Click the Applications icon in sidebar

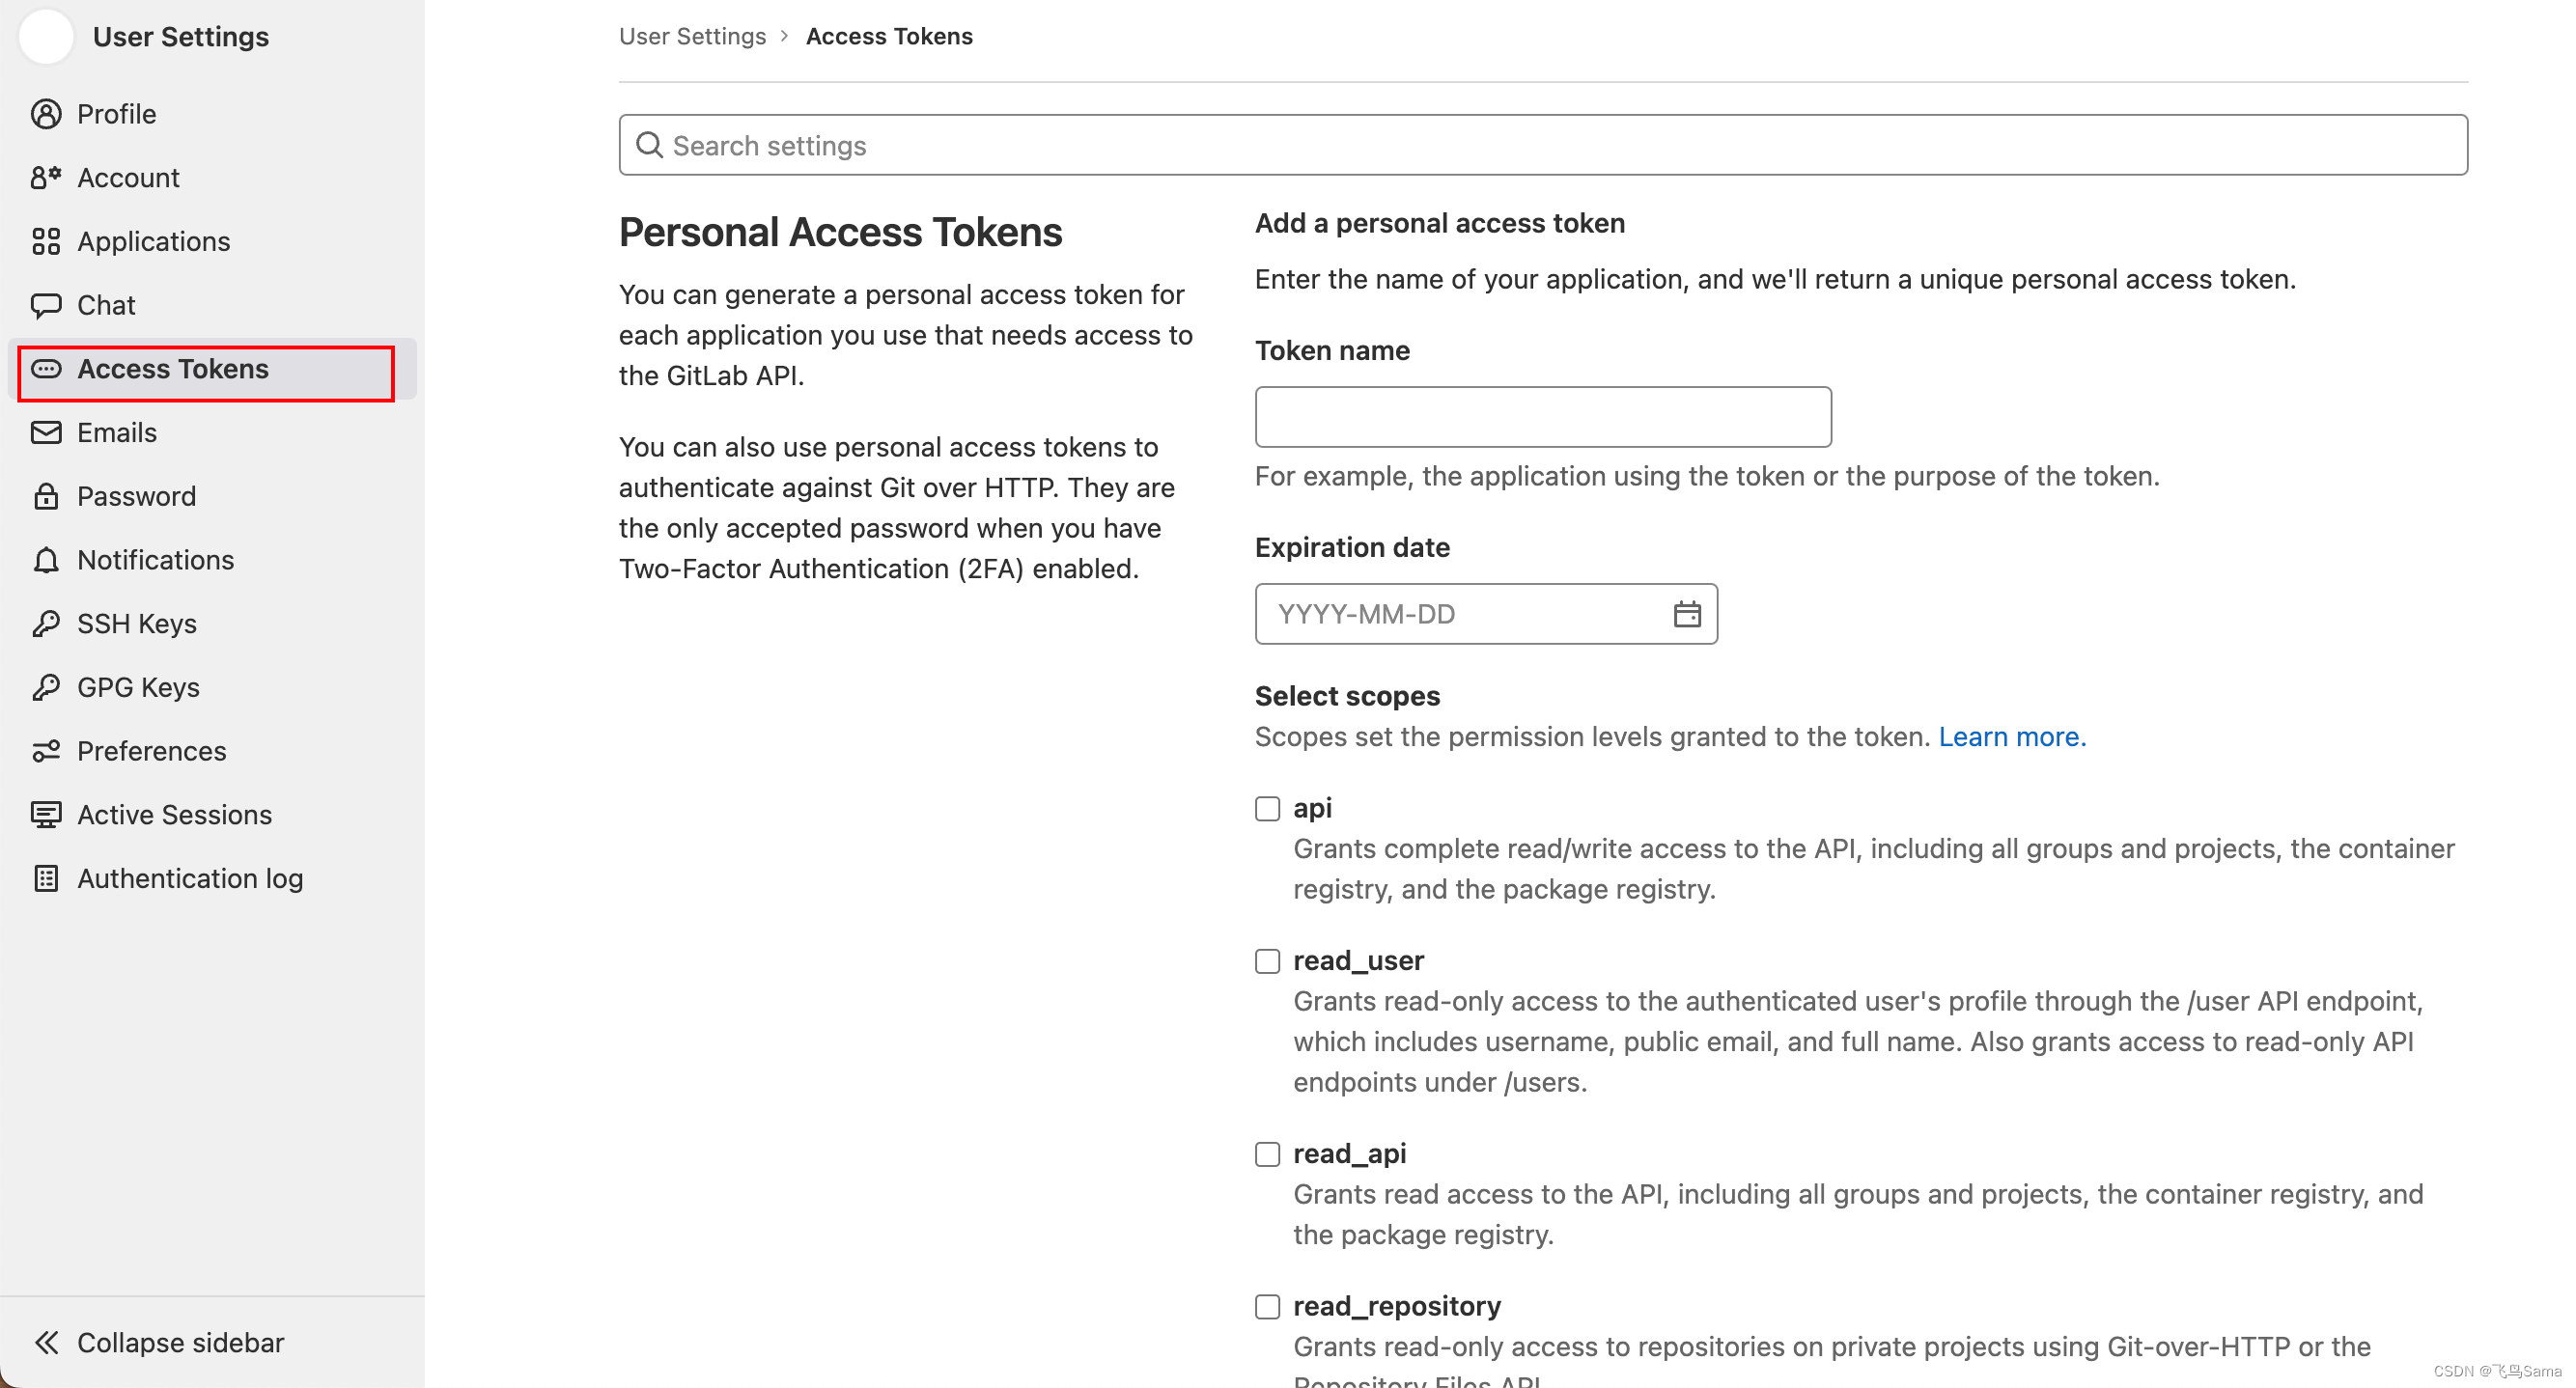pyautogui.click(x=48, y=239)
